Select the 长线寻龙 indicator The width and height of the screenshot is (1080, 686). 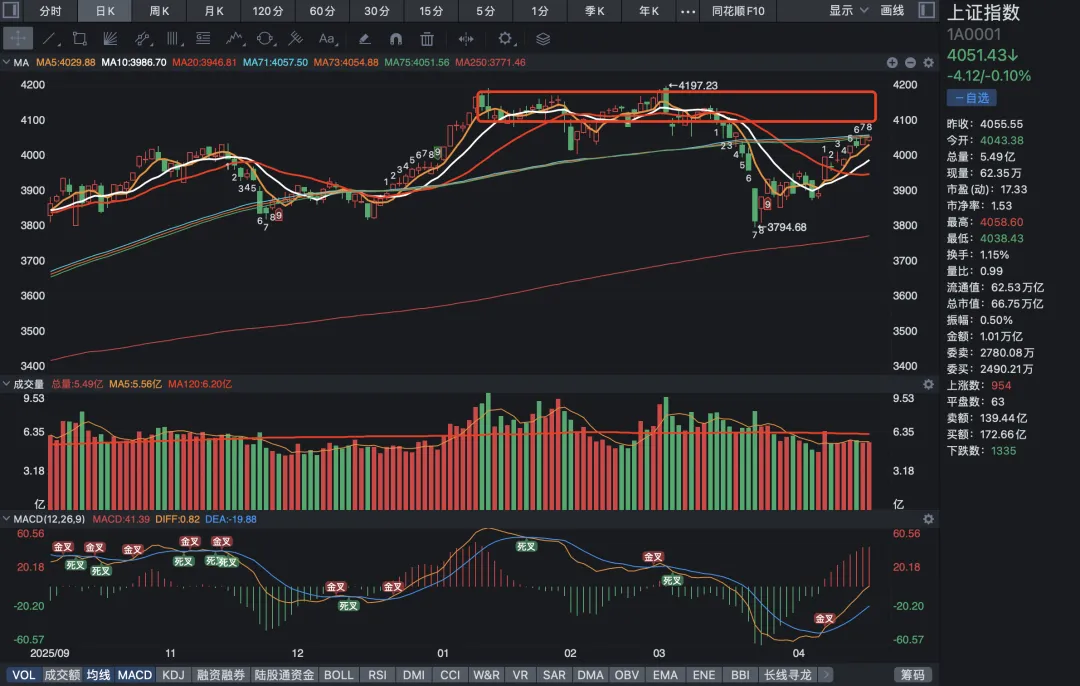[x=787, y=675]
